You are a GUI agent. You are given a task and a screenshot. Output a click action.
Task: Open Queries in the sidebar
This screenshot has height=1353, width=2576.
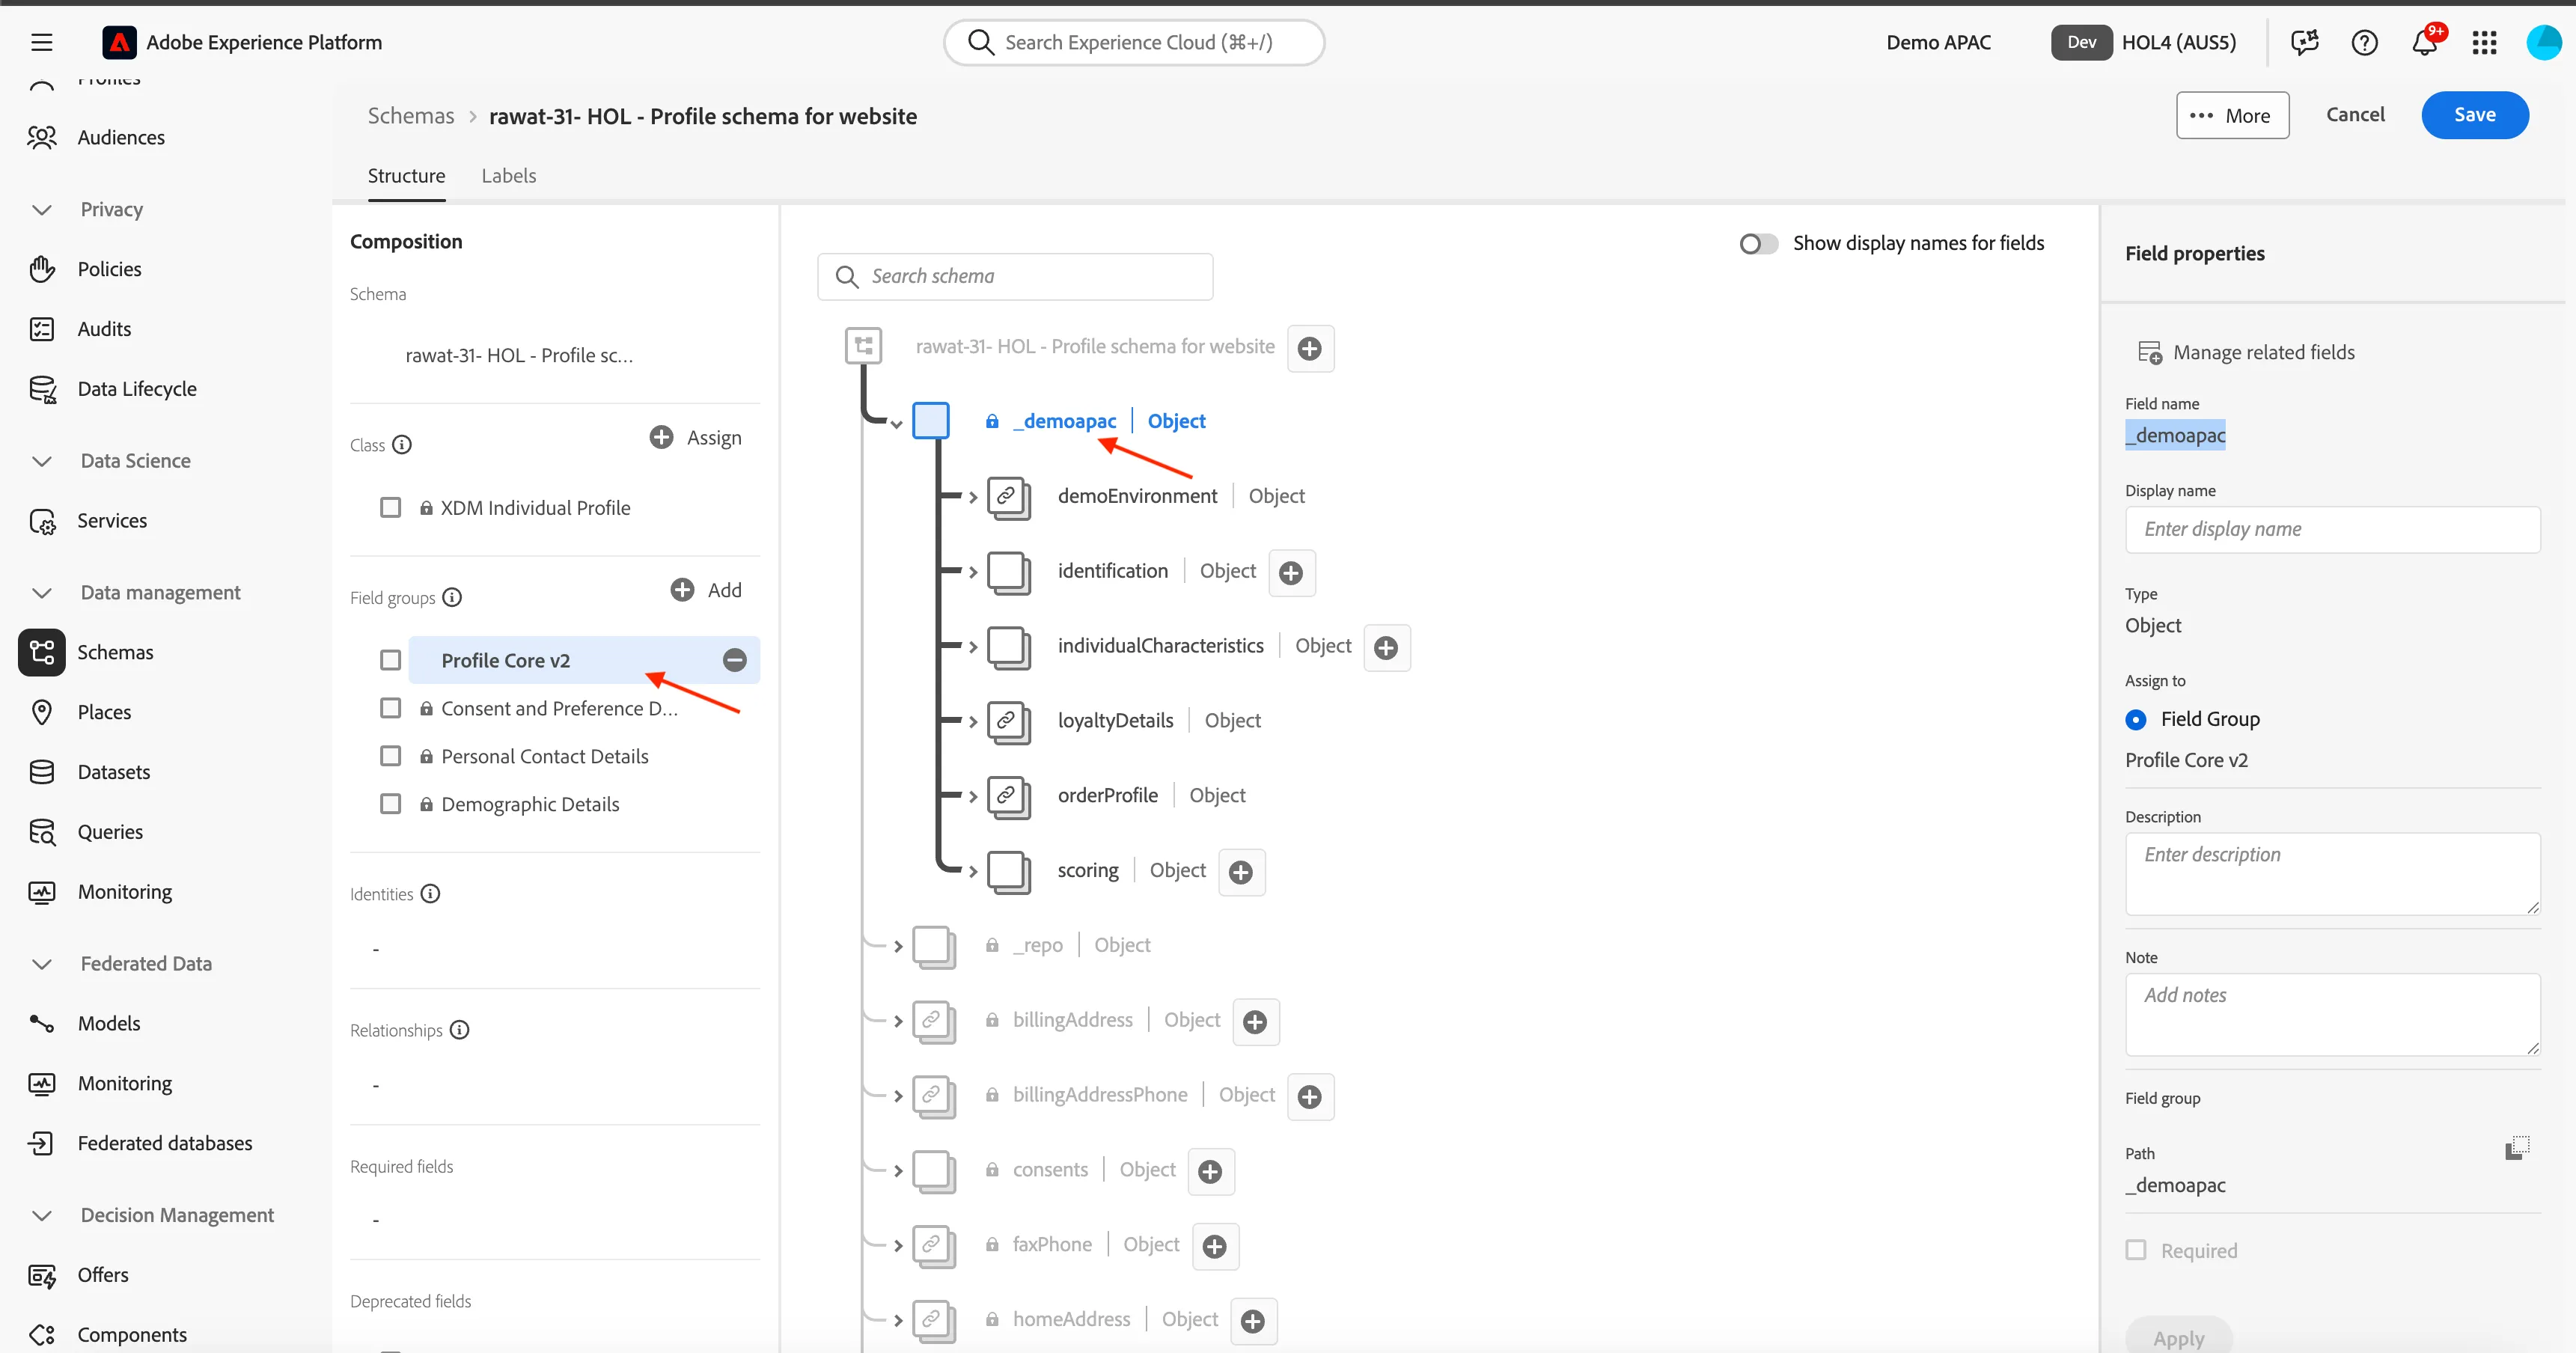110,832
